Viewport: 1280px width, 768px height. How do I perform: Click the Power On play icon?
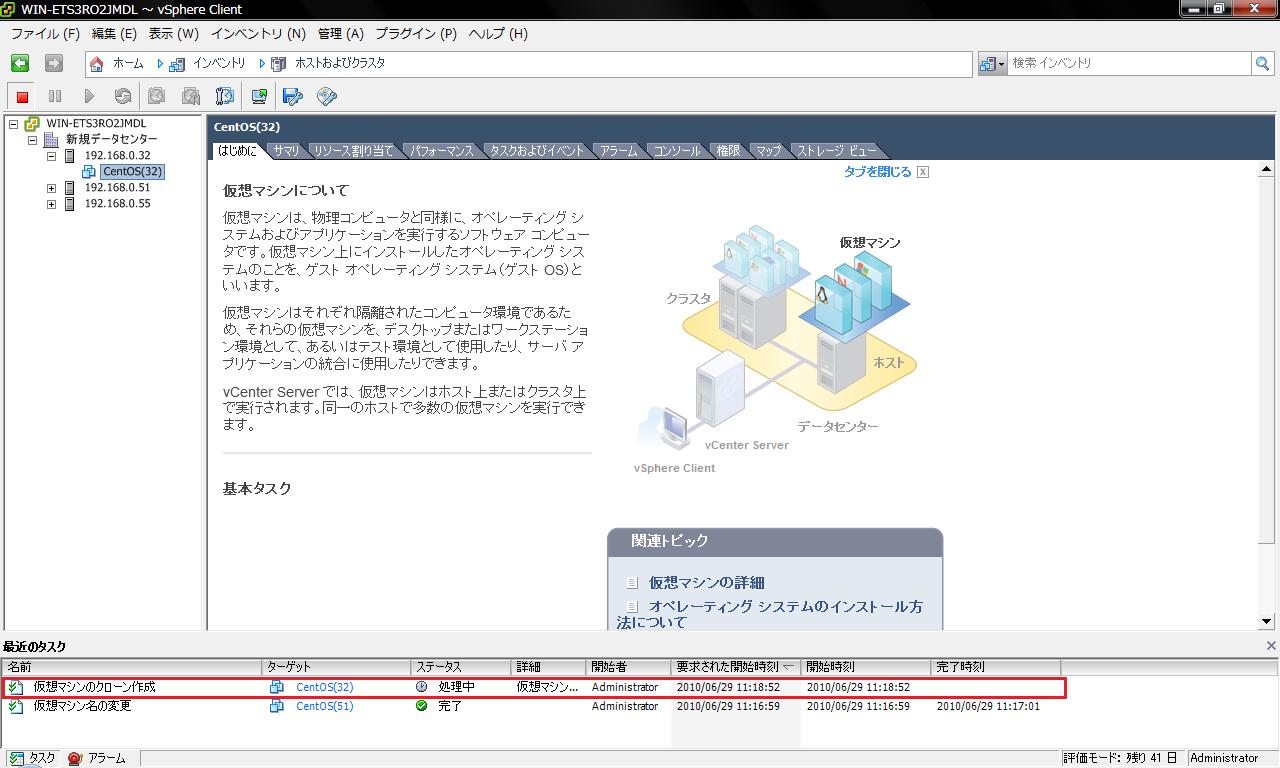89,97
